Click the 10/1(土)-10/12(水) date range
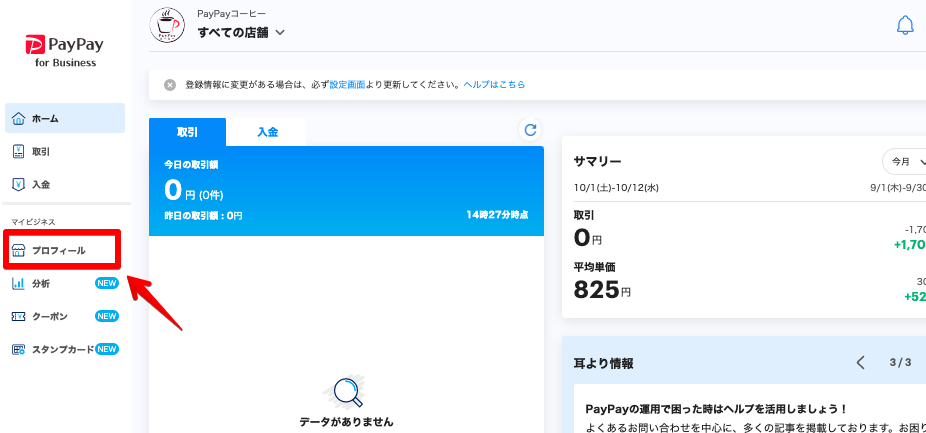Image resolution: width=926 pixels, height=433 pixels. 616,188
